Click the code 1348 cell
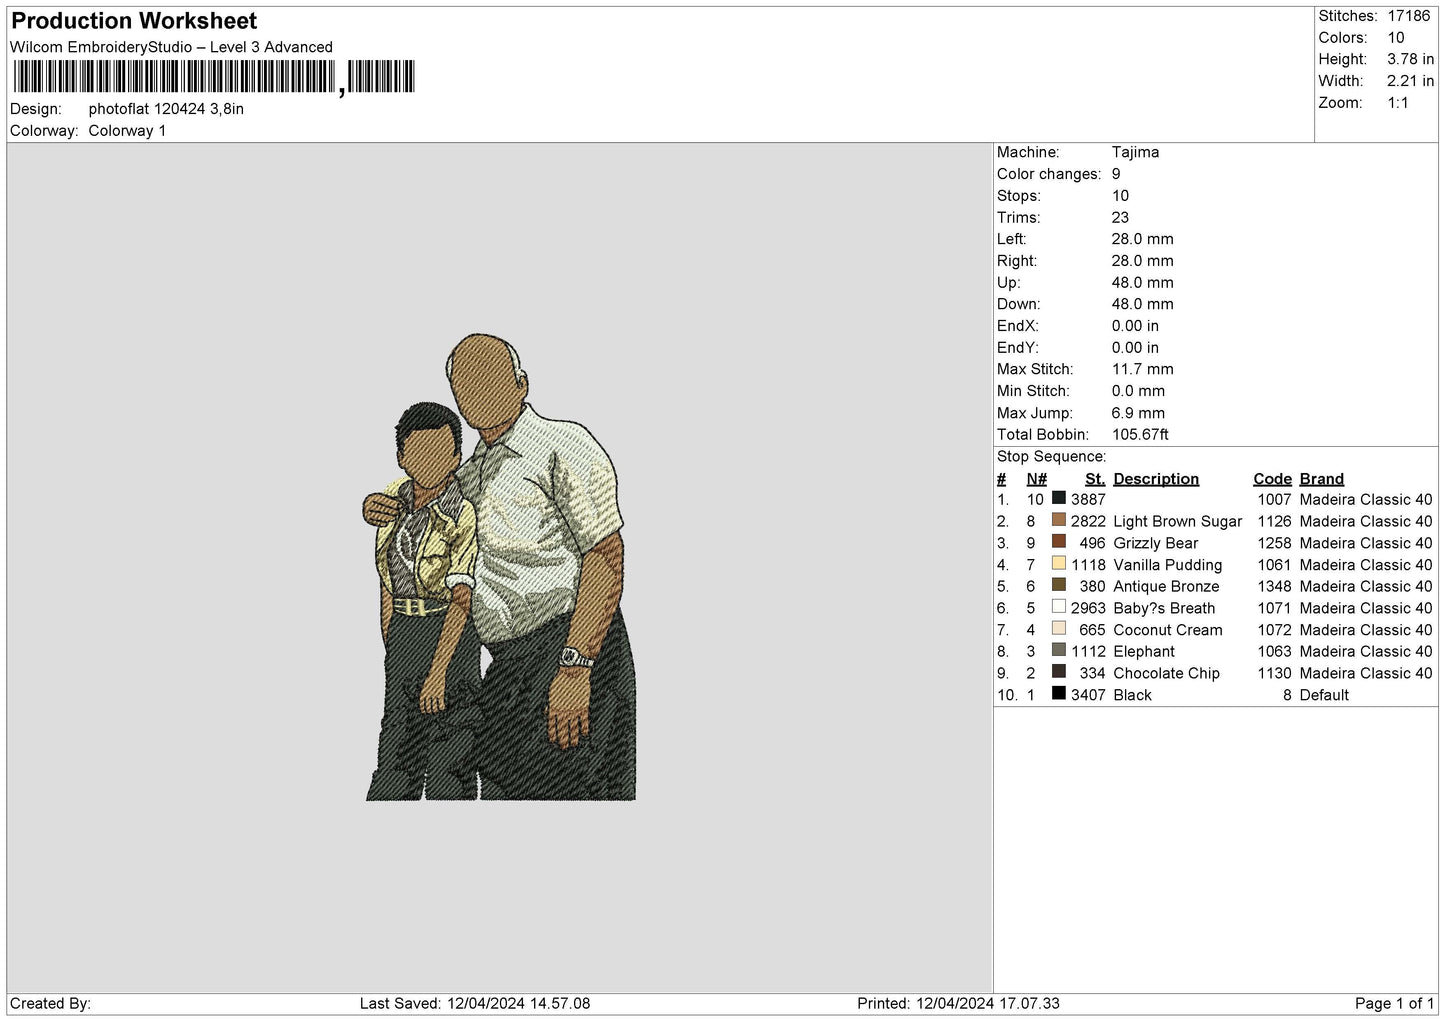 pyautogui.click(x=1274, y=586)
